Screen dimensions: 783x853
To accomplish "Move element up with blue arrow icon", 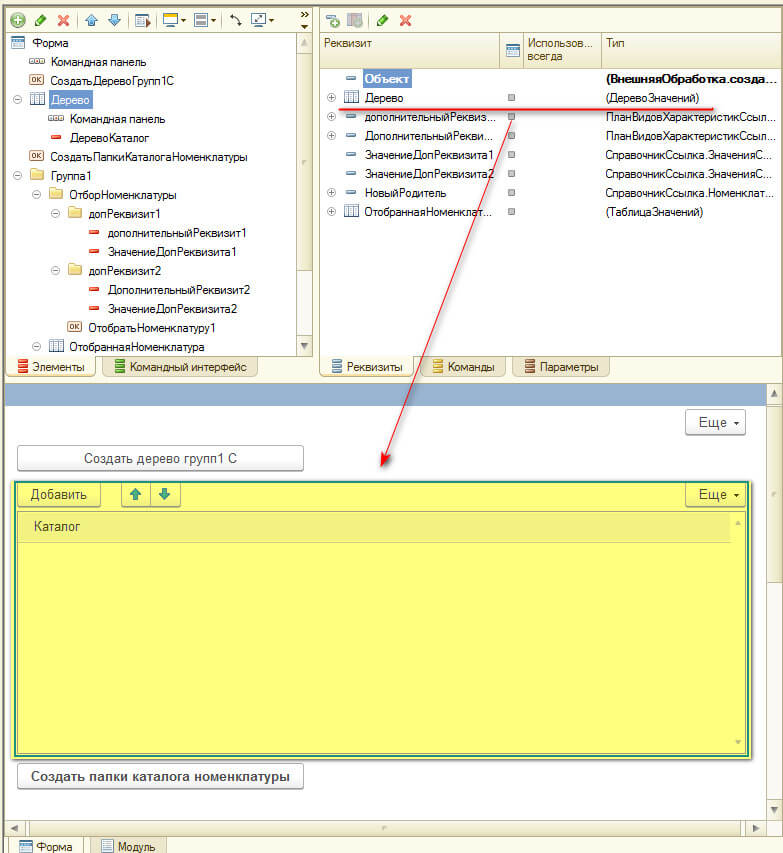I will 92,20.
